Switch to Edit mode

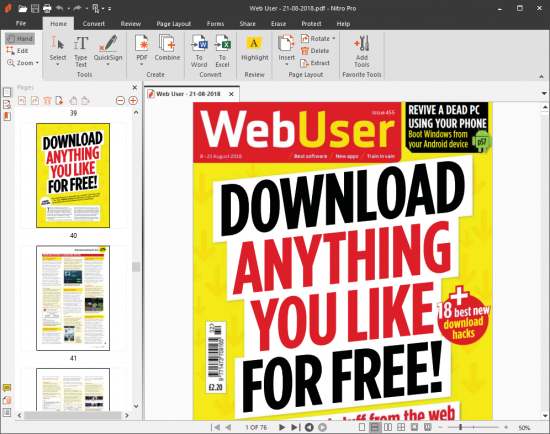[18, 51]
